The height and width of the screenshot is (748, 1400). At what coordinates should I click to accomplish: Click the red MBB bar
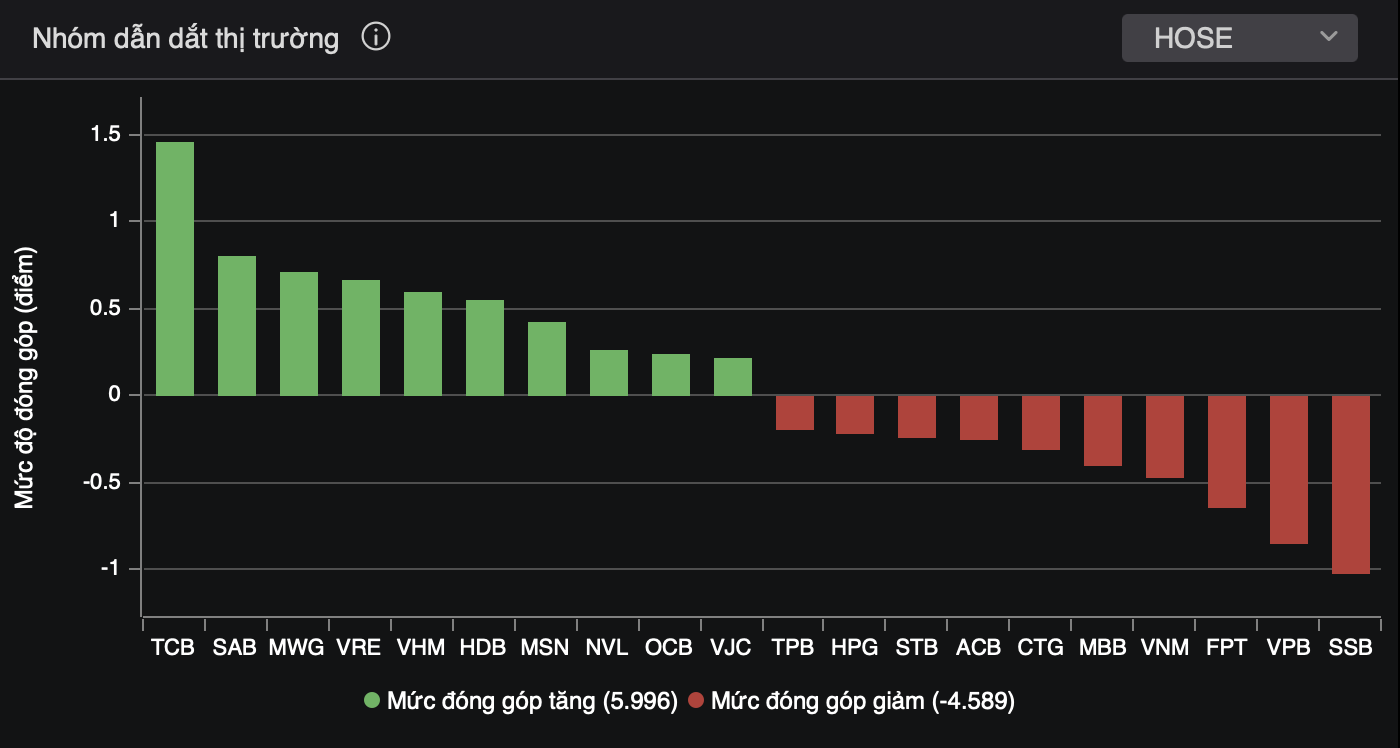click(x=1103, y=431)
